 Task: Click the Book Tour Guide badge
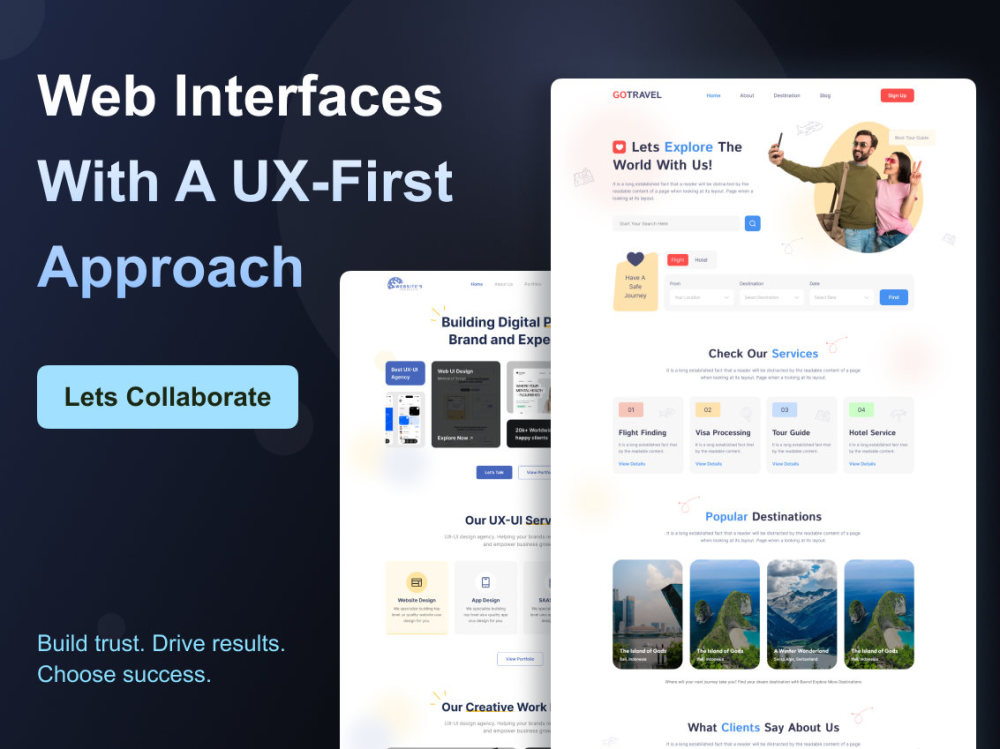[911, 138]
